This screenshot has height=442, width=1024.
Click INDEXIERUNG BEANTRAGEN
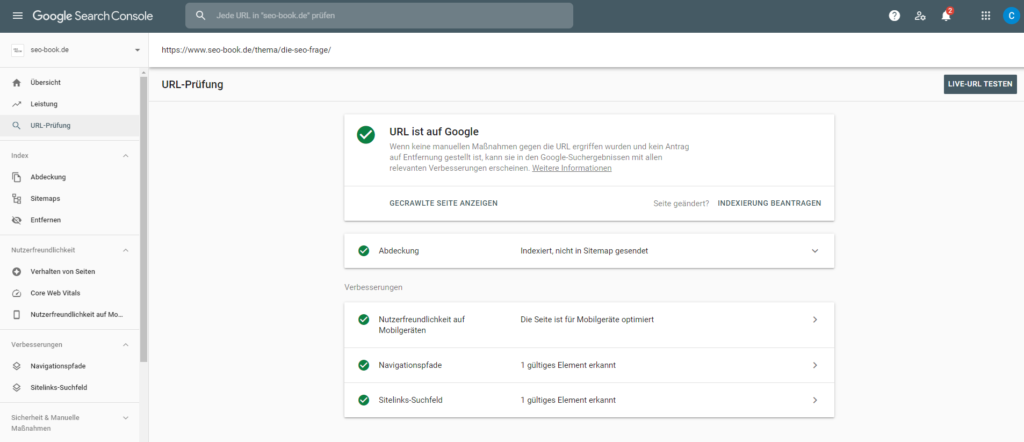(x=769, y=203)
